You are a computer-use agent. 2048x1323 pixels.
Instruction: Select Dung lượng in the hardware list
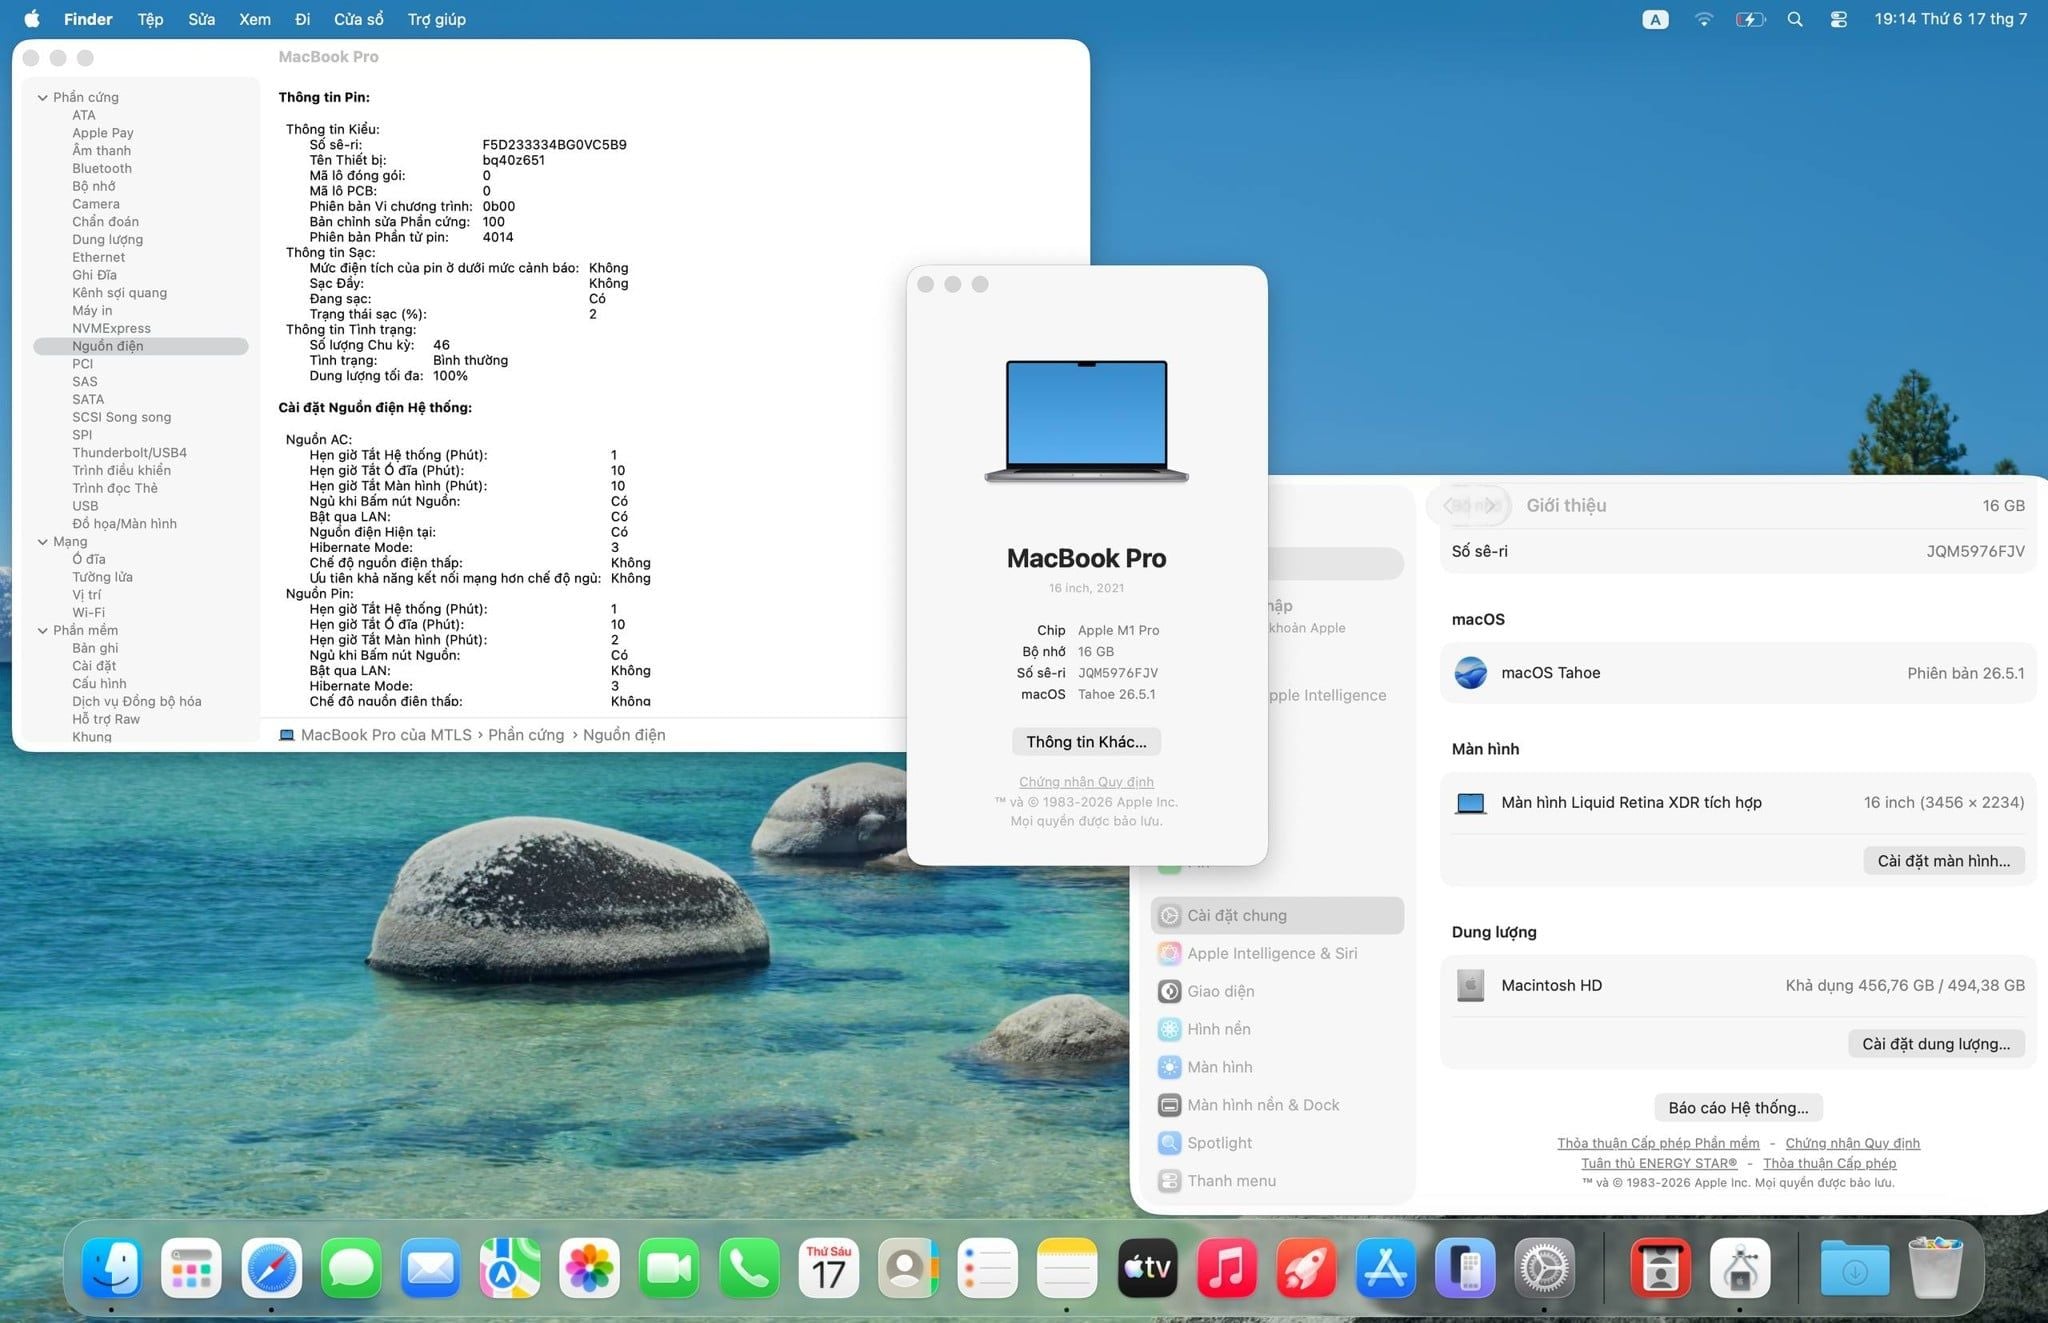pos(107,239)
